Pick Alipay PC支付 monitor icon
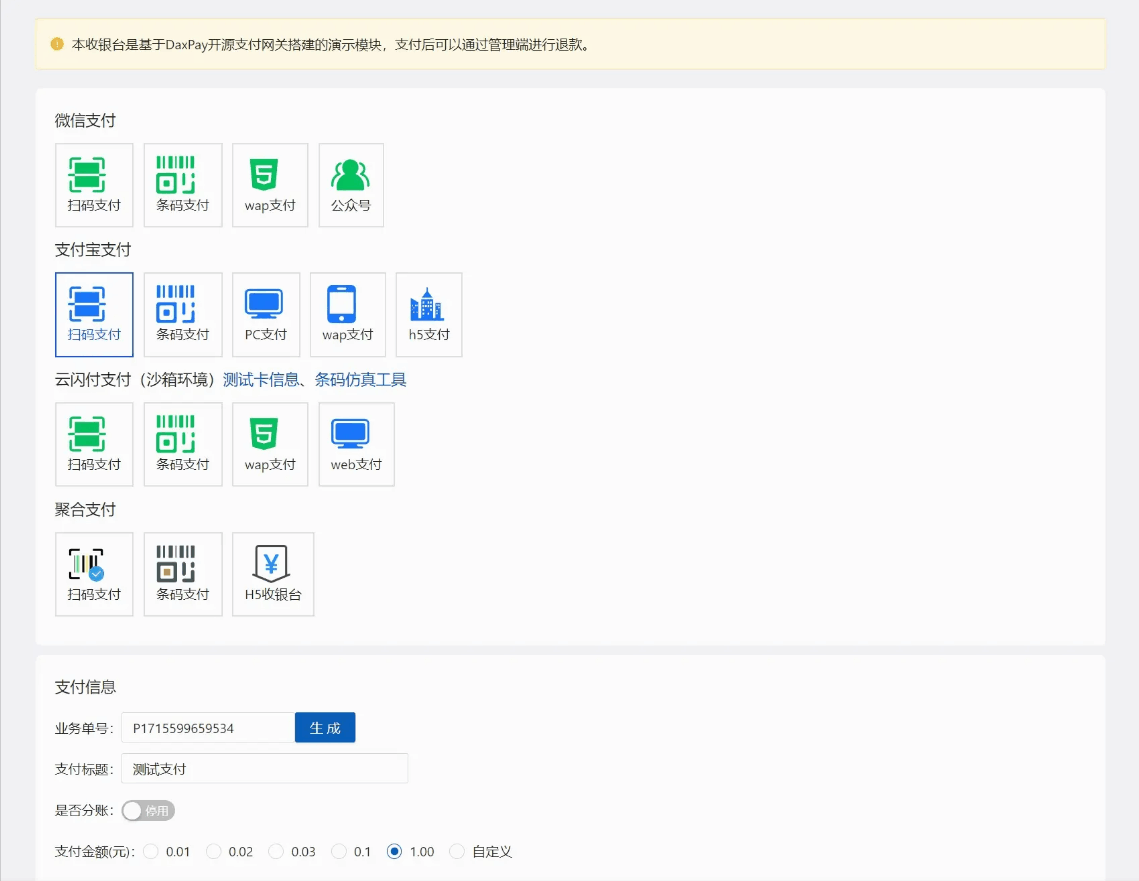Screen dimensions: 1139x881 [x=265, y=314]
